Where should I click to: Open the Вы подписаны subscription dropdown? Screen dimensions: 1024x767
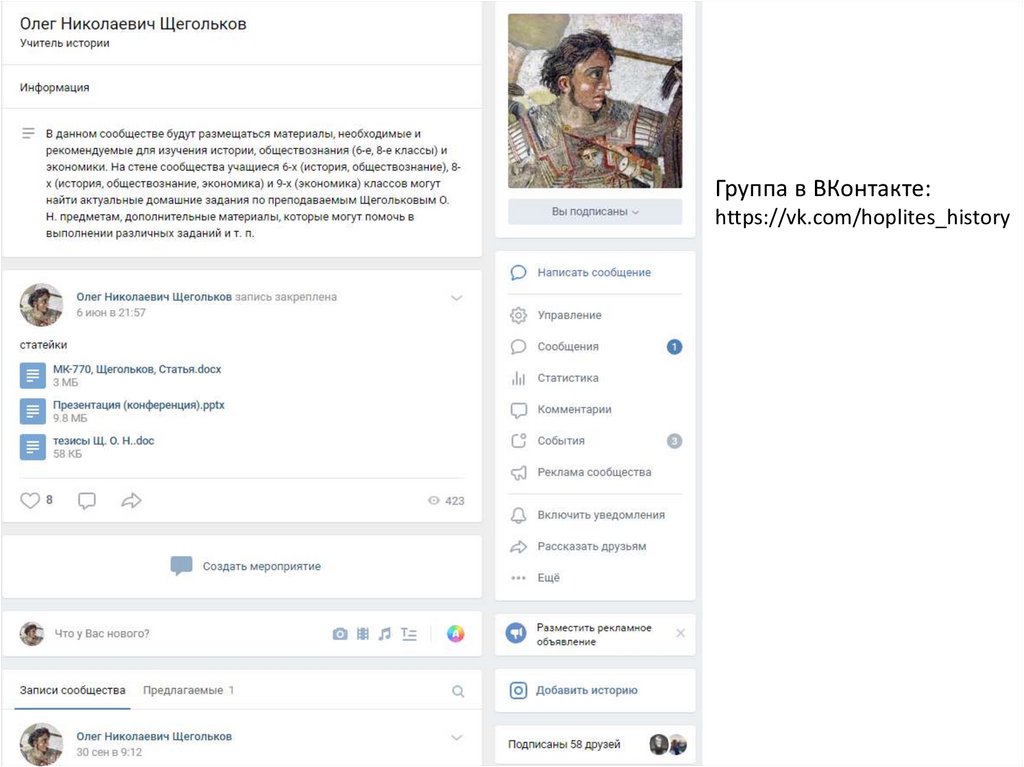coord(595,212)
